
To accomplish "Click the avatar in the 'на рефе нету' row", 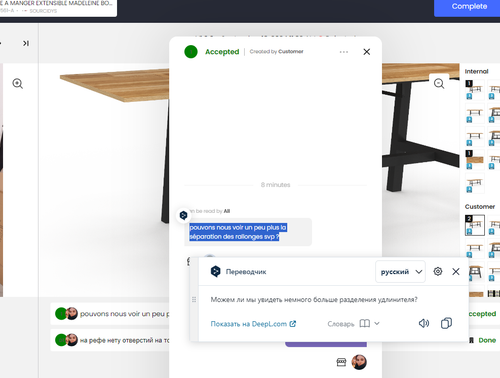I will (x=71, y=340).
